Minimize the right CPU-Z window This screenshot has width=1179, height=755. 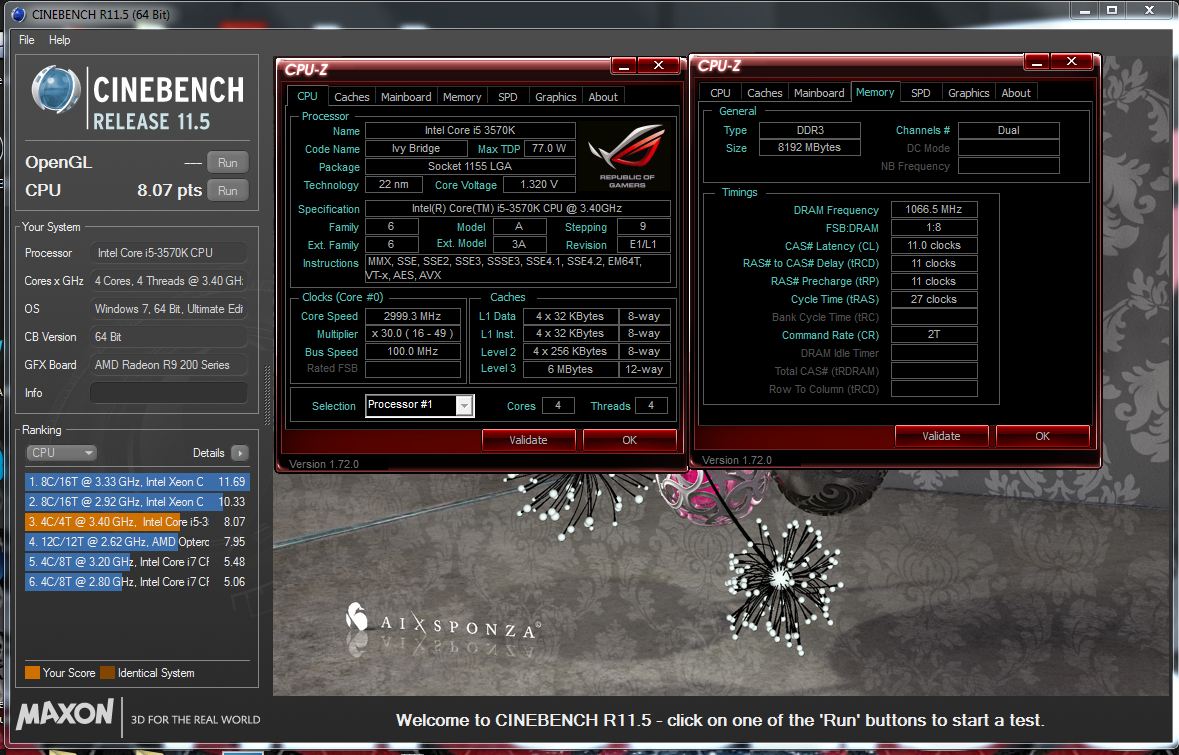(x=1036, y=62)
